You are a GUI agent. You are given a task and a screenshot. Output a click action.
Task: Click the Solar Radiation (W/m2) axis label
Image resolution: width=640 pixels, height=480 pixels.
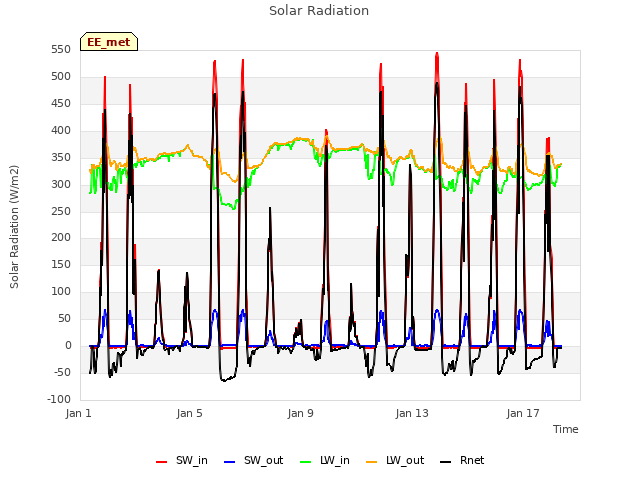tap(14, 227)
